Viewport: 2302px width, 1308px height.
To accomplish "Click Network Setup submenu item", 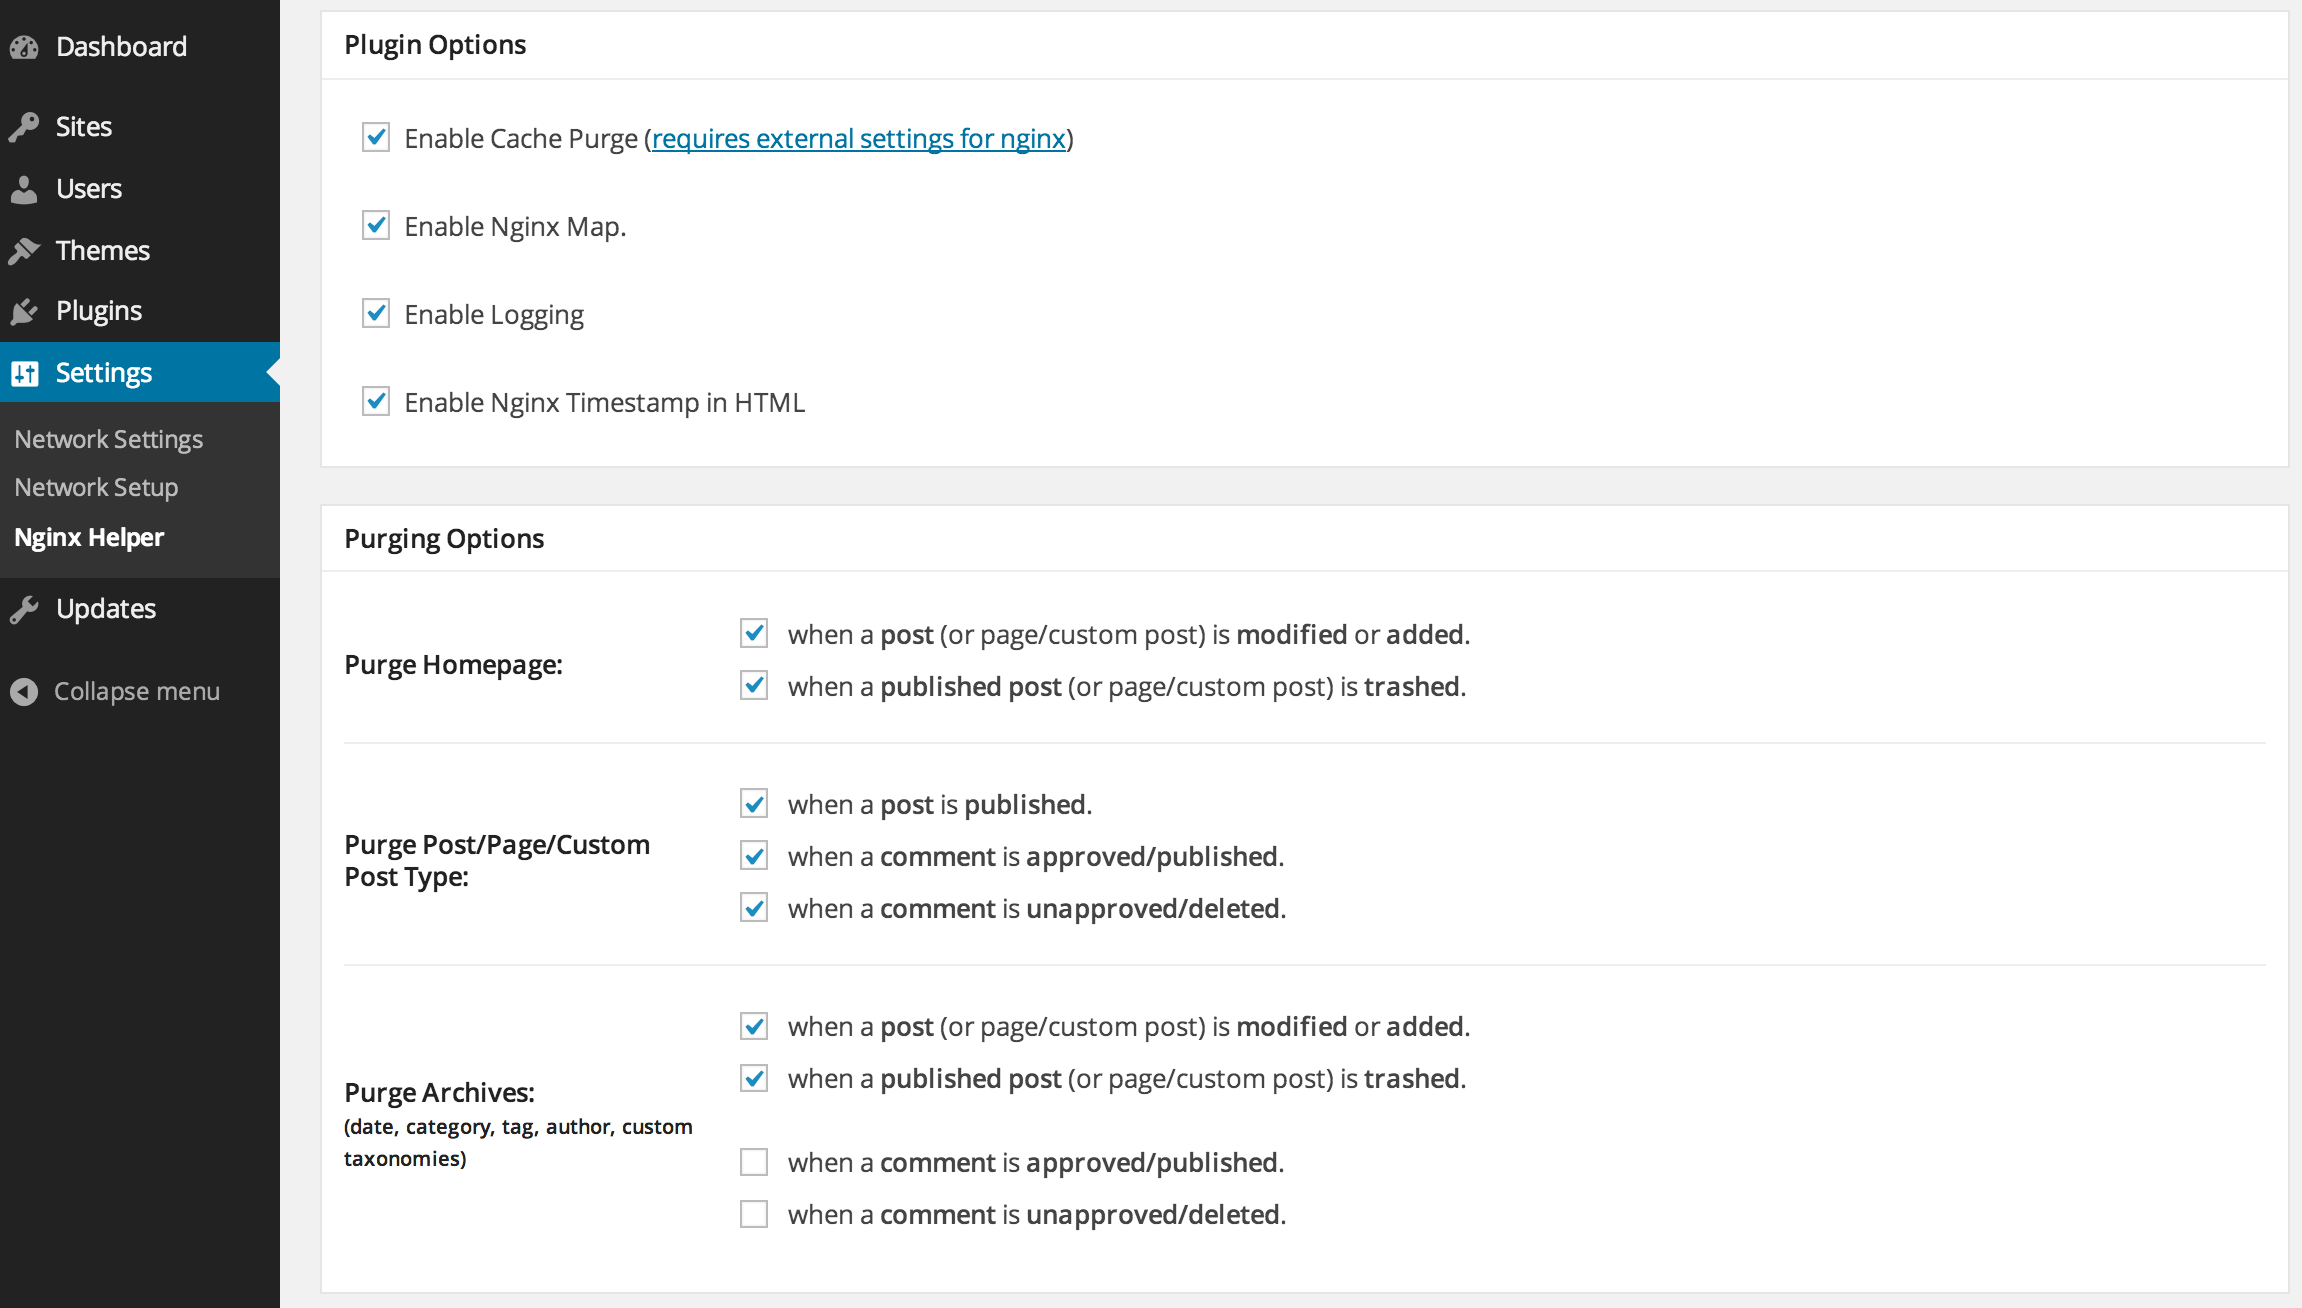I will coord(95,487).
